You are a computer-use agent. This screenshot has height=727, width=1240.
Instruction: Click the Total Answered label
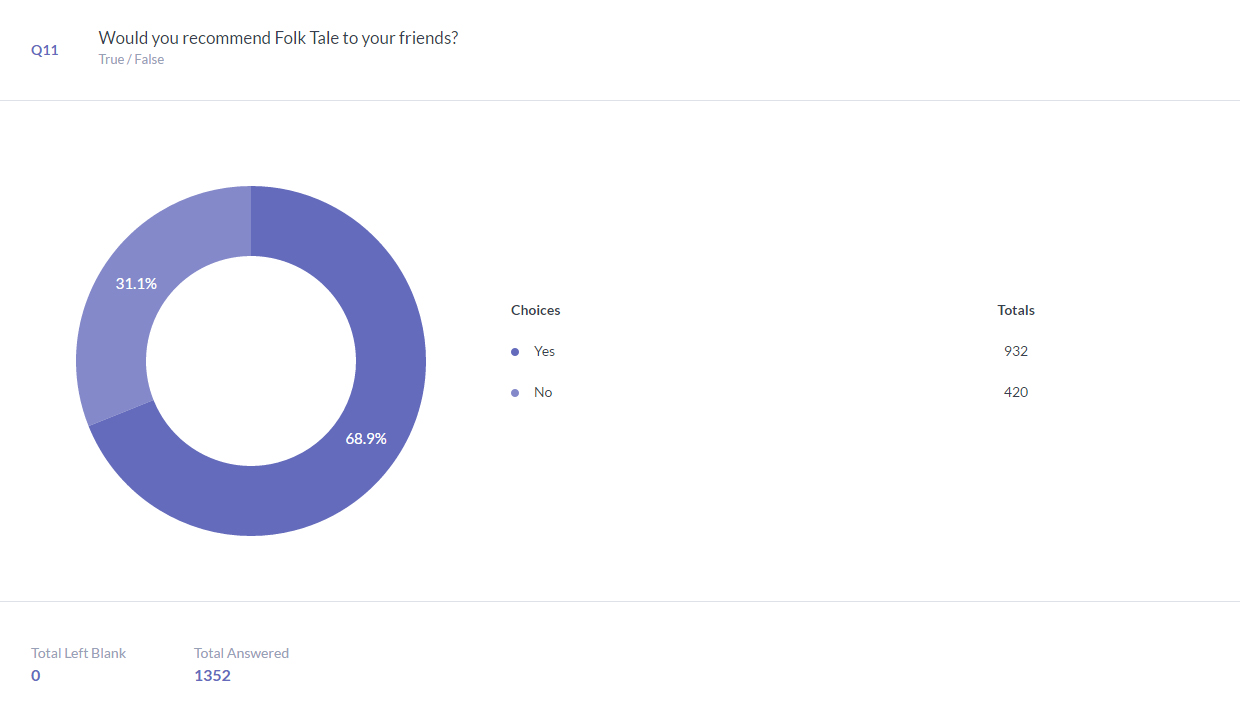click(x=241, y=653)
